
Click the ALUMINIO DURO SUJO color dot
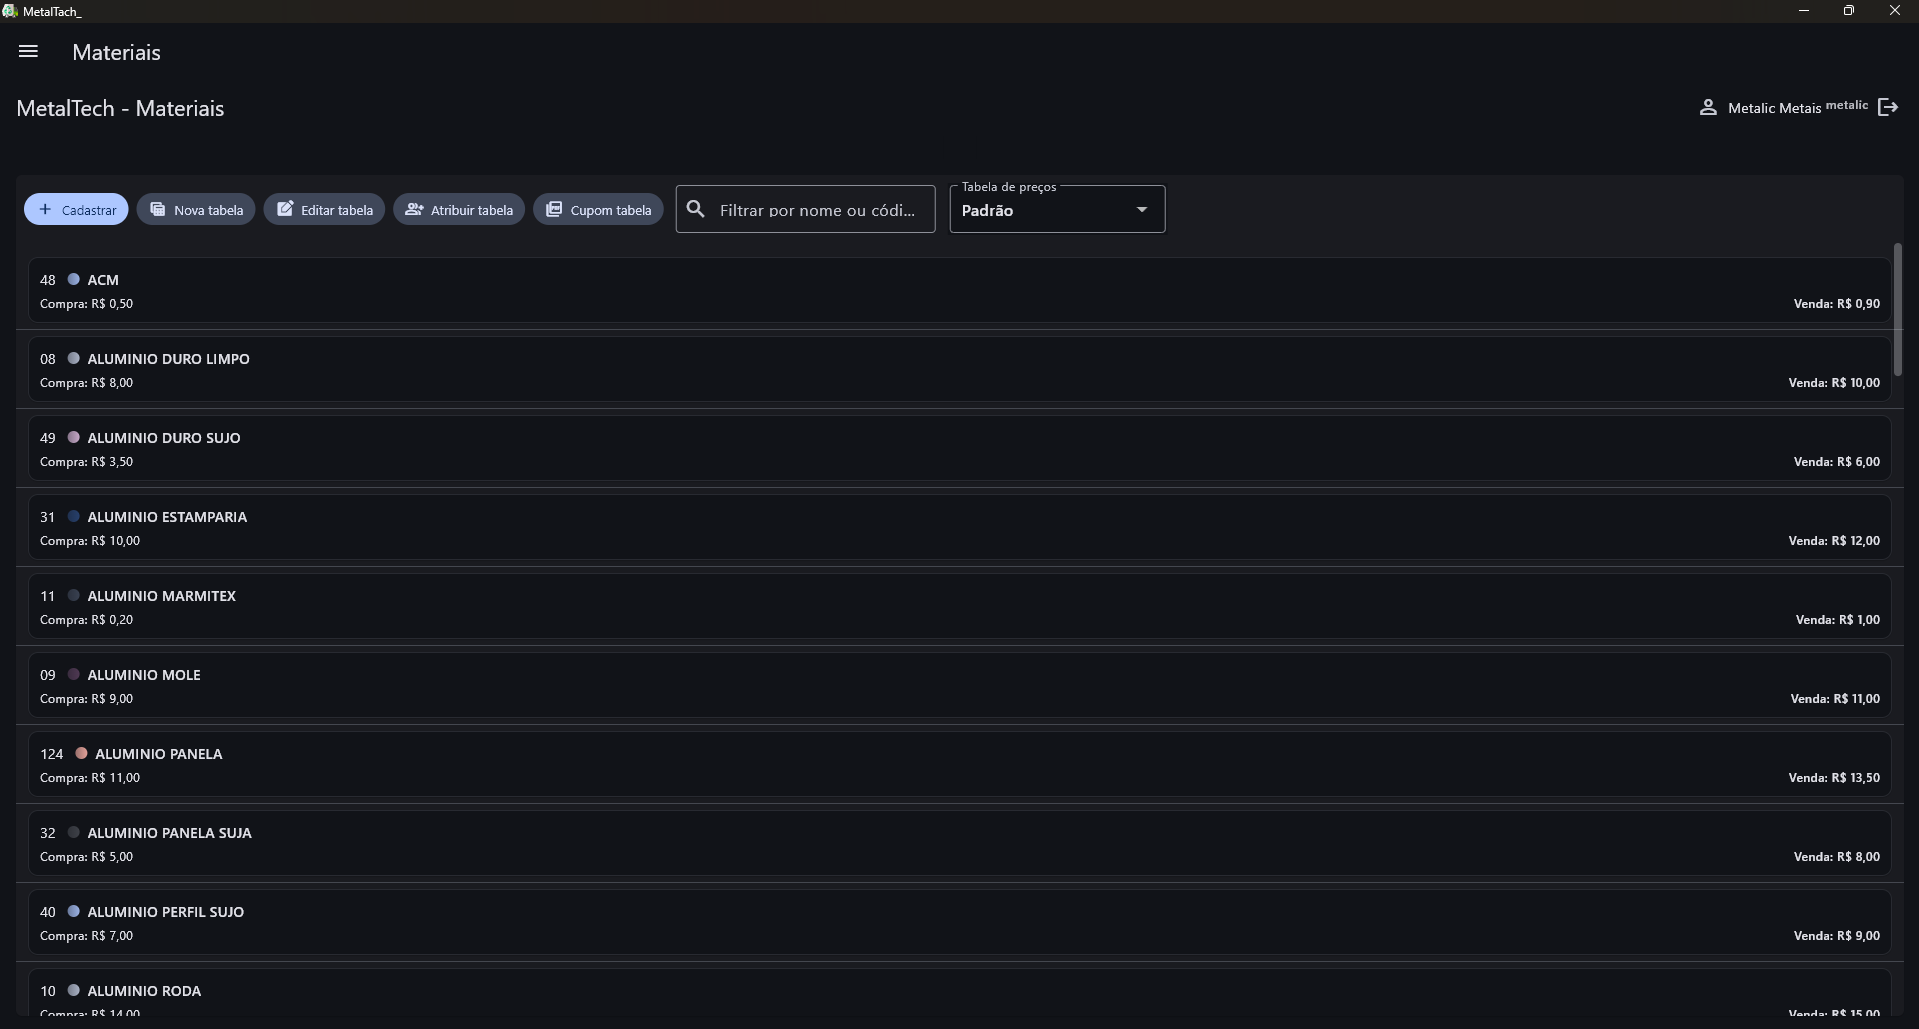click(x=73, y=437)
